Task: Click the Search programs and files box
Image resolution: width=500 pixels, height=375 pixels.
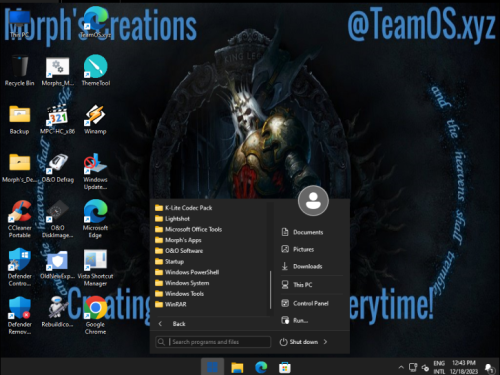Action: [213, 342]
